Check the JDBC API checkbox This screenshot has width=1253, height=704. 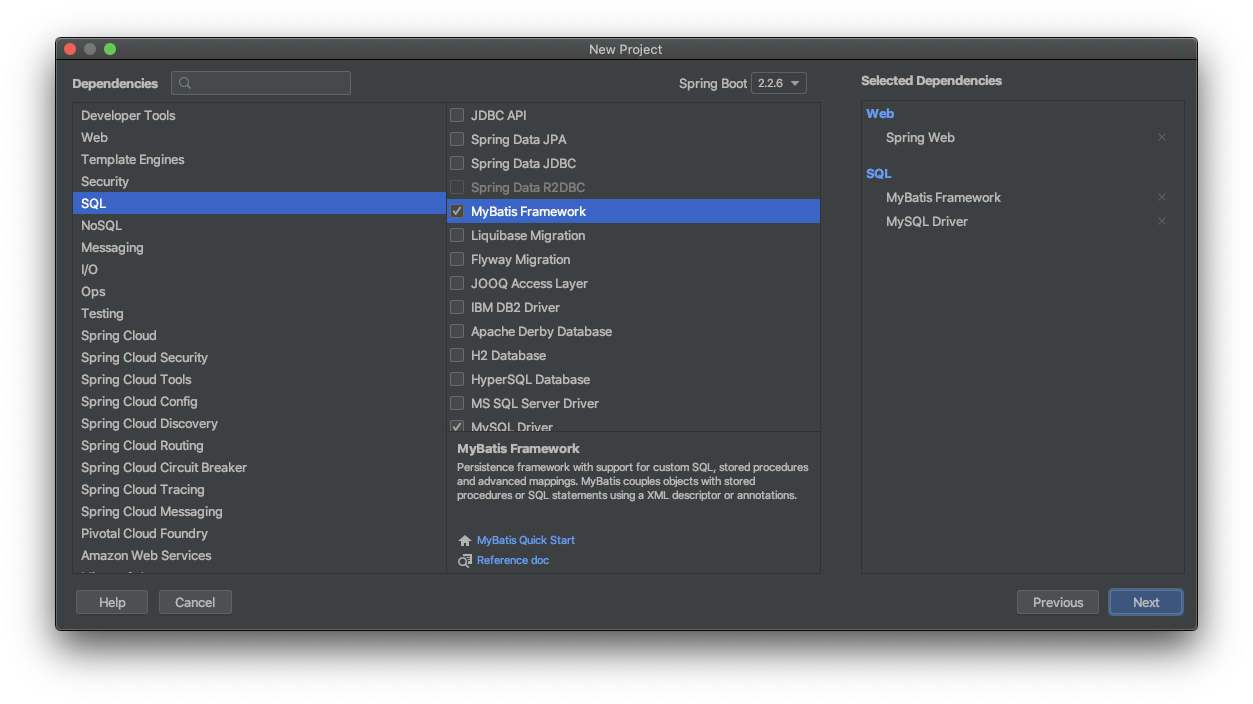pyautogui.click(x=457, y=115)
